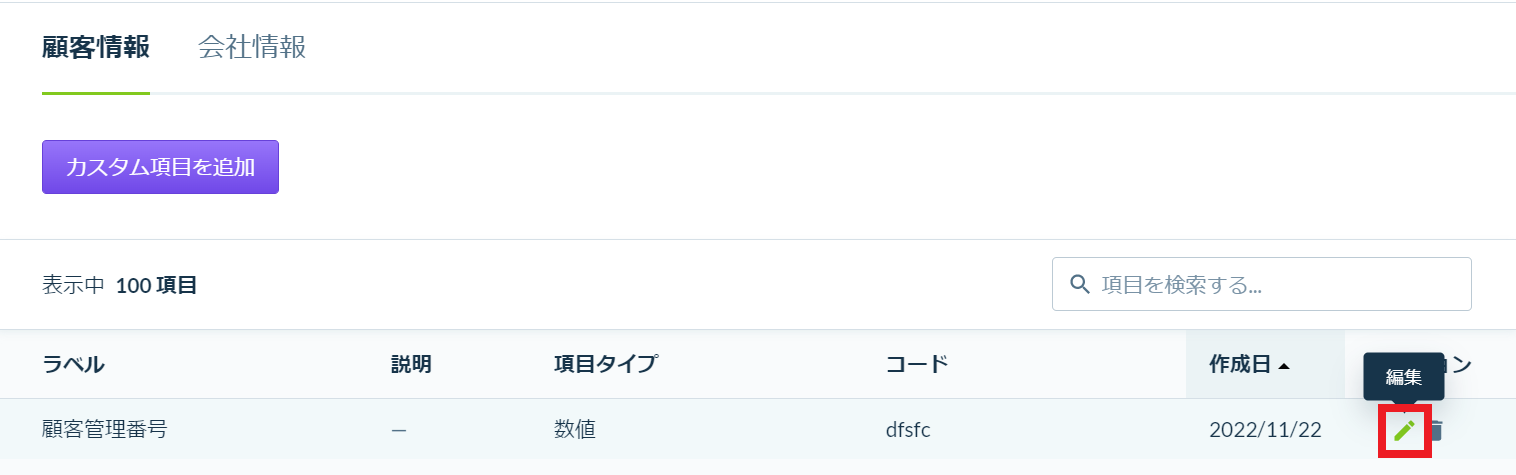
Task: Select the 顧客管理番号 row label
Action: point(104,430)
